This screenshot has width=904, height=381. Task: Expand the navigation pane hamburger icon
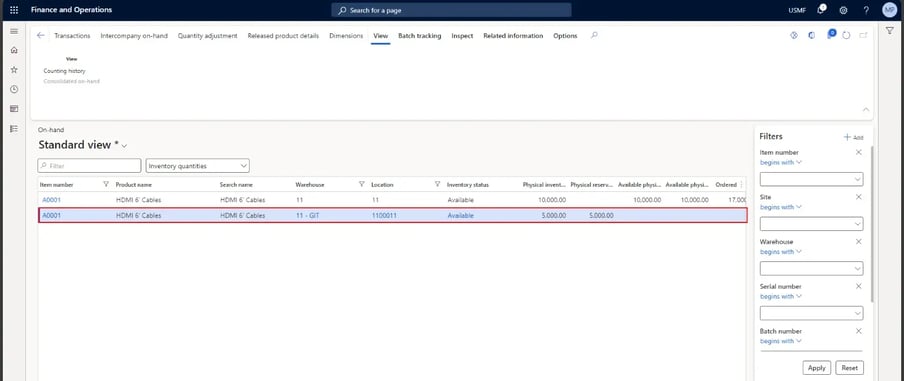(x=14, y=31)
